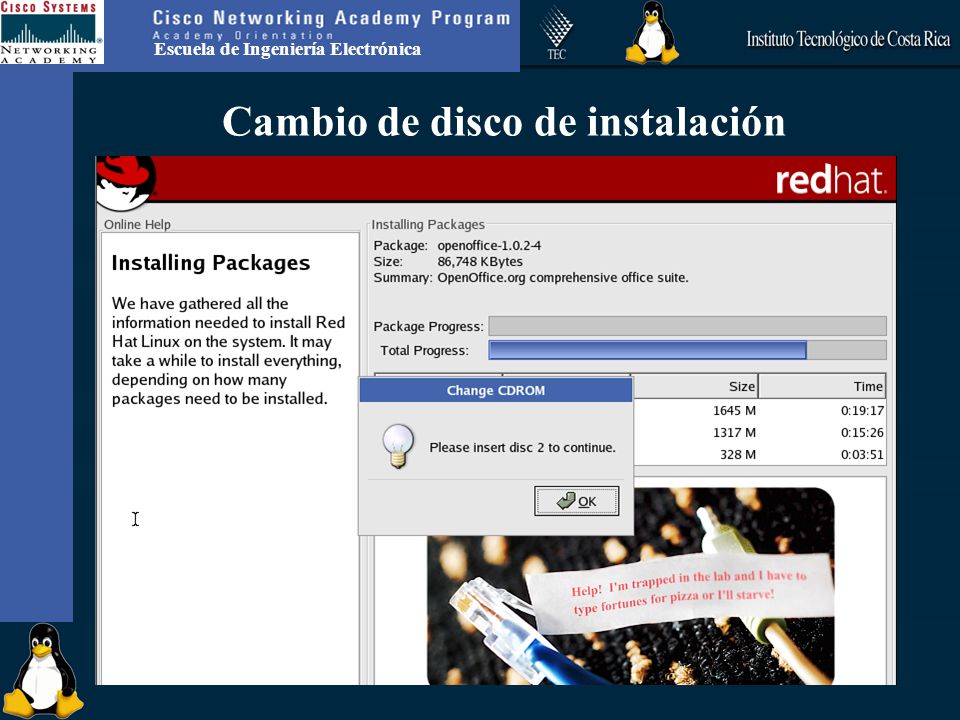Click the Total Progress bar
This screenshot has height=720, width=960.
coord(688,350)
